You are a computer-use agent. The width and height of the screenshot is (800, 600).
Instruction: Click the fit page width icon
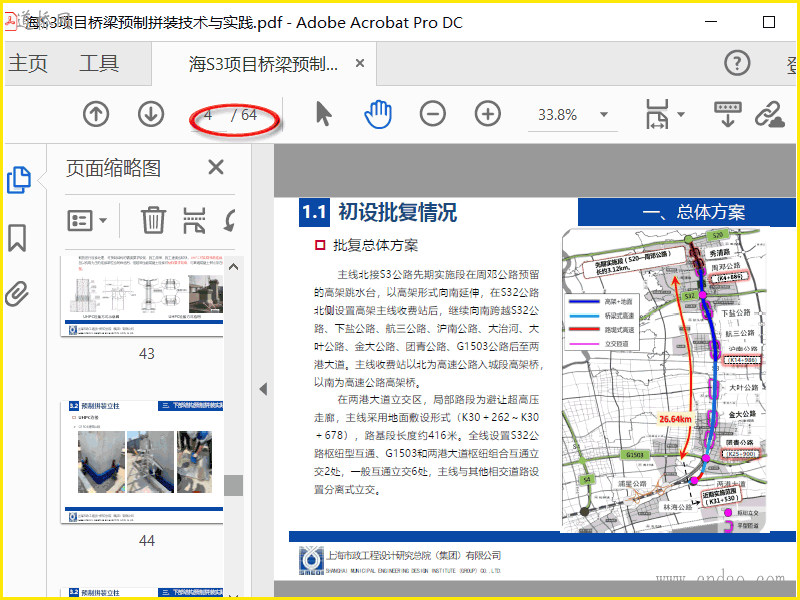click(x=657, y=114)
